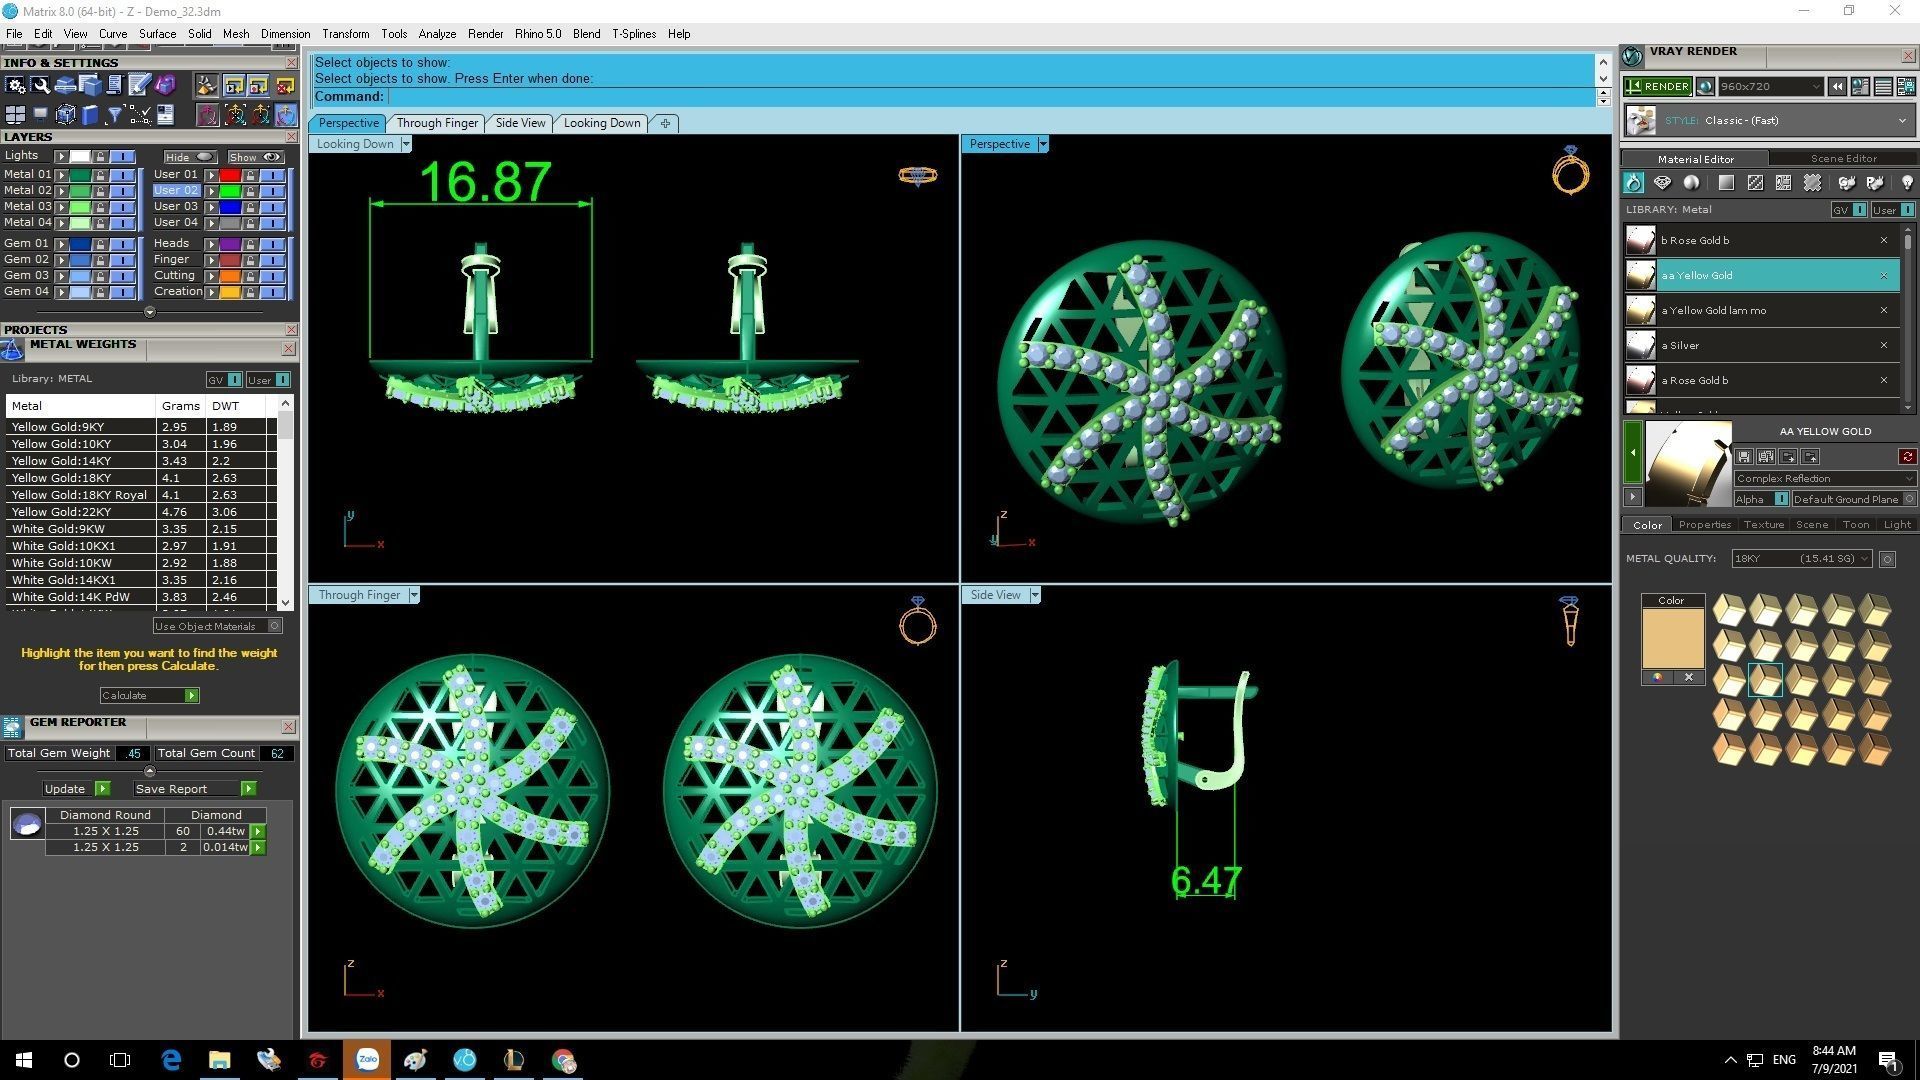Click the Save Report button
This screenshot has width=1920, height=1080.
(x=171, y=789)
